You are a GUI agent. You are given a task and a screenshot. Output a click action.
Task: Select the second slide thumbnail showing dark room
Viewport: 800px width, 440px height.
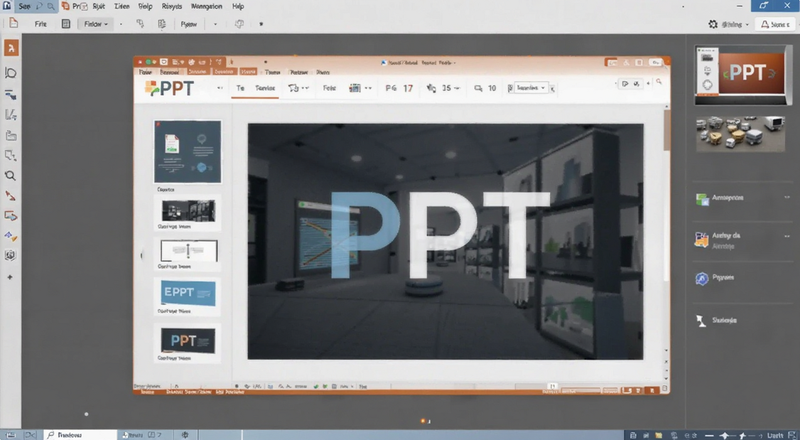pos(188,211)
